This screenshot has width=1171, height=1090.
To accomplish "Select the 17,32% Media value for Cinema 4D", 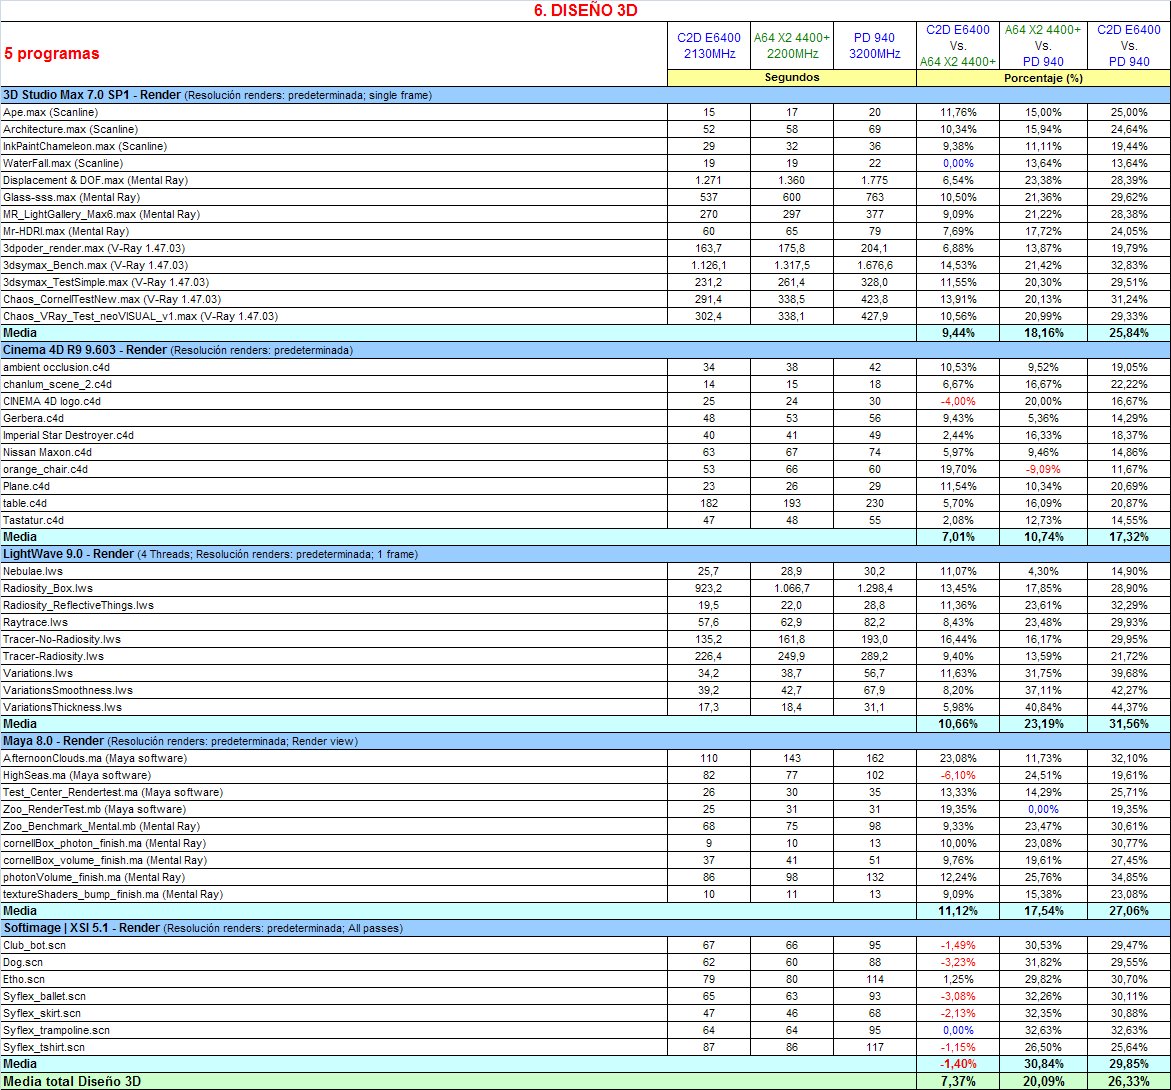I will point(1128,537).
